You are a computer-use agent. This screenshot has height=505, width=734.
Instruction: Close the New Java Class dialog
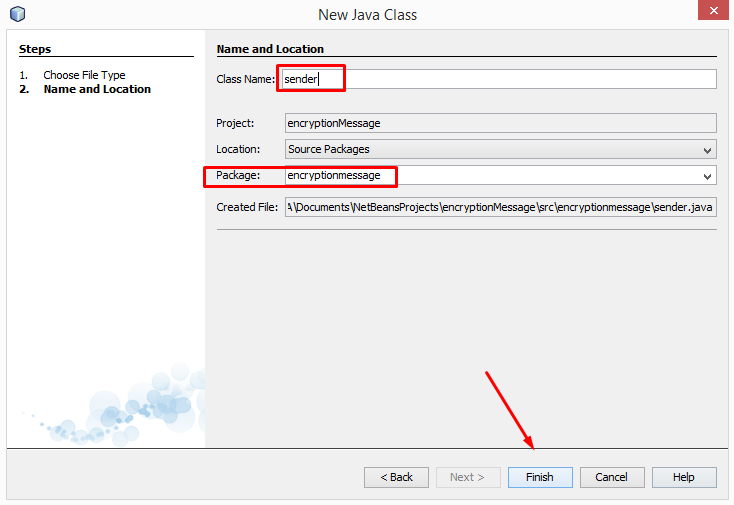pyautogui.click(x=713, y=10)
